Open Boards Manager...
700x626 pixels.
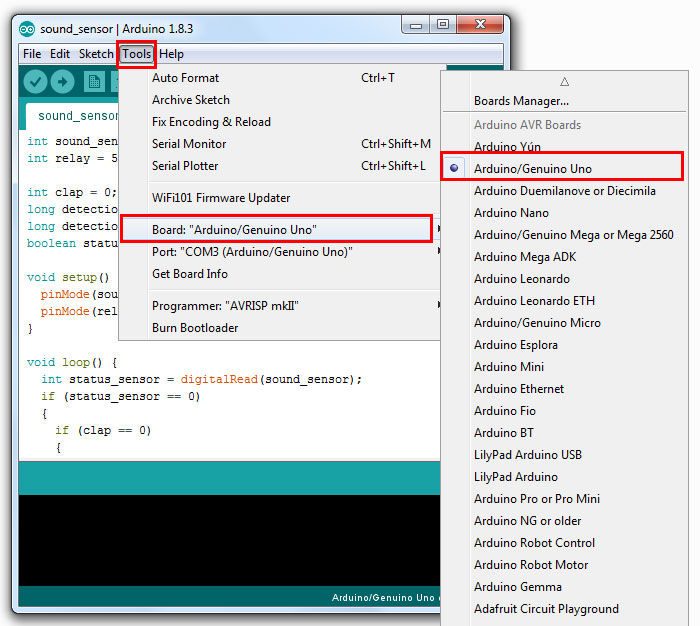coord(565,101)
